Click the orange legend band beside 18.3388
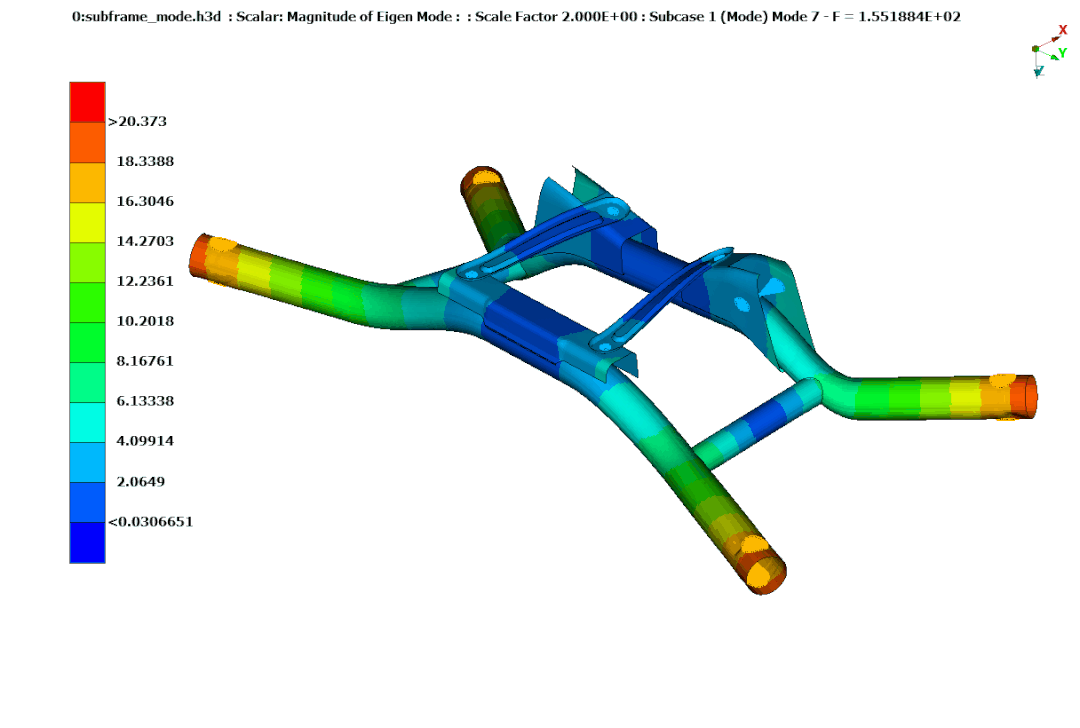Image resolution: width=1080 pixels, height=728 pixels. click(87, 143)
